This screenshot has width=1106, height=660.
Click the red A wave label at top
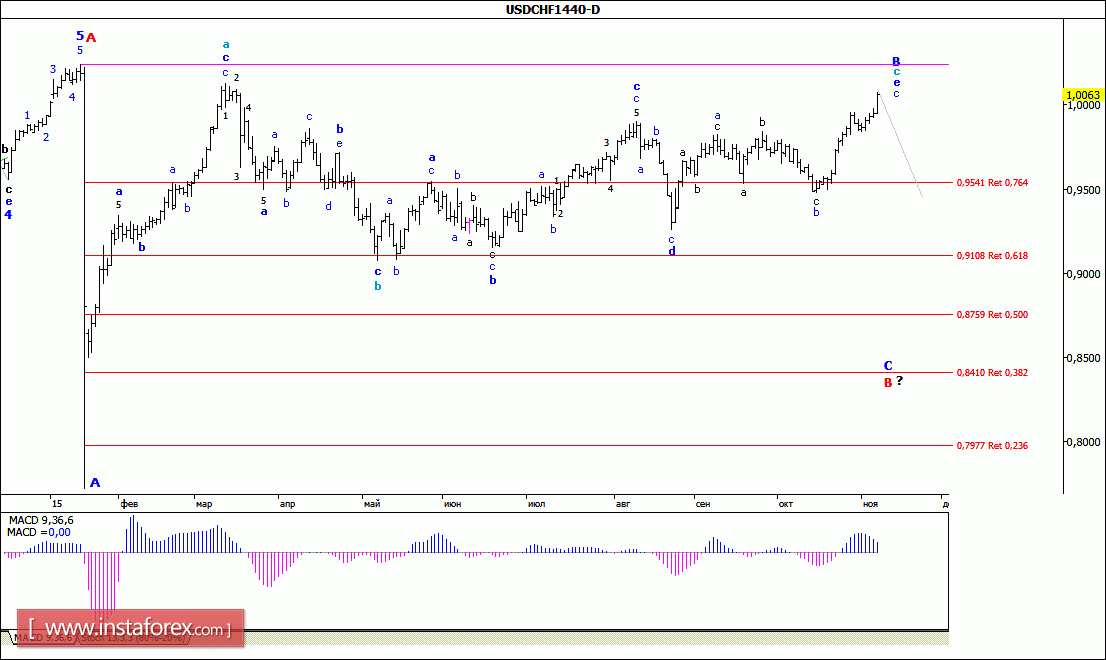[x=91, y=38]
